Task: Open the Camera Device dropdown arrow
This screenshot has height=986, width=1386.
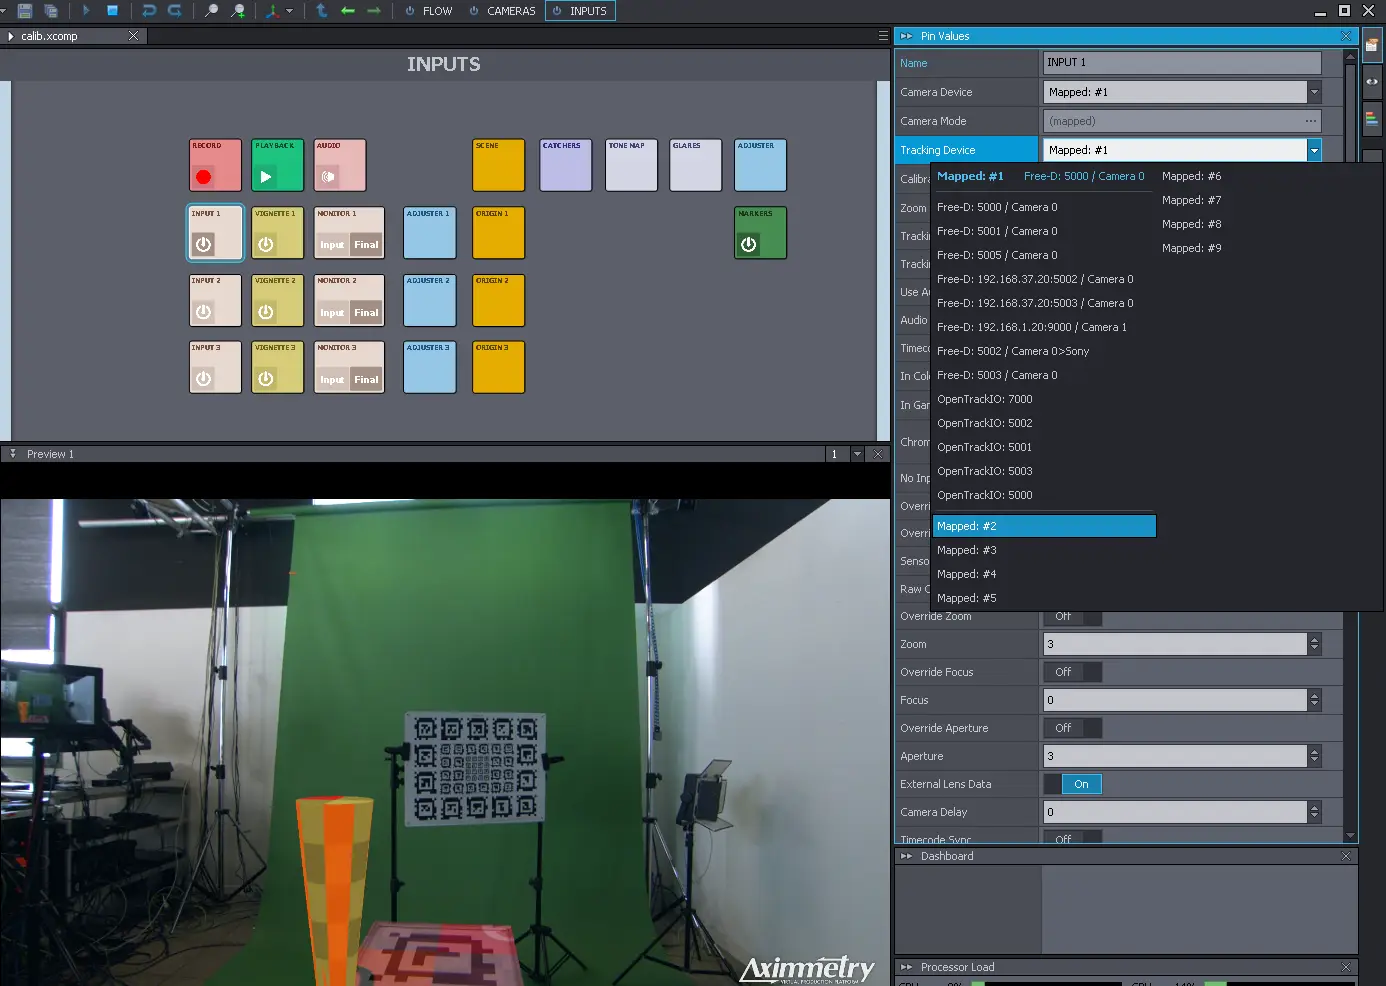Action: click(1314, 92)
